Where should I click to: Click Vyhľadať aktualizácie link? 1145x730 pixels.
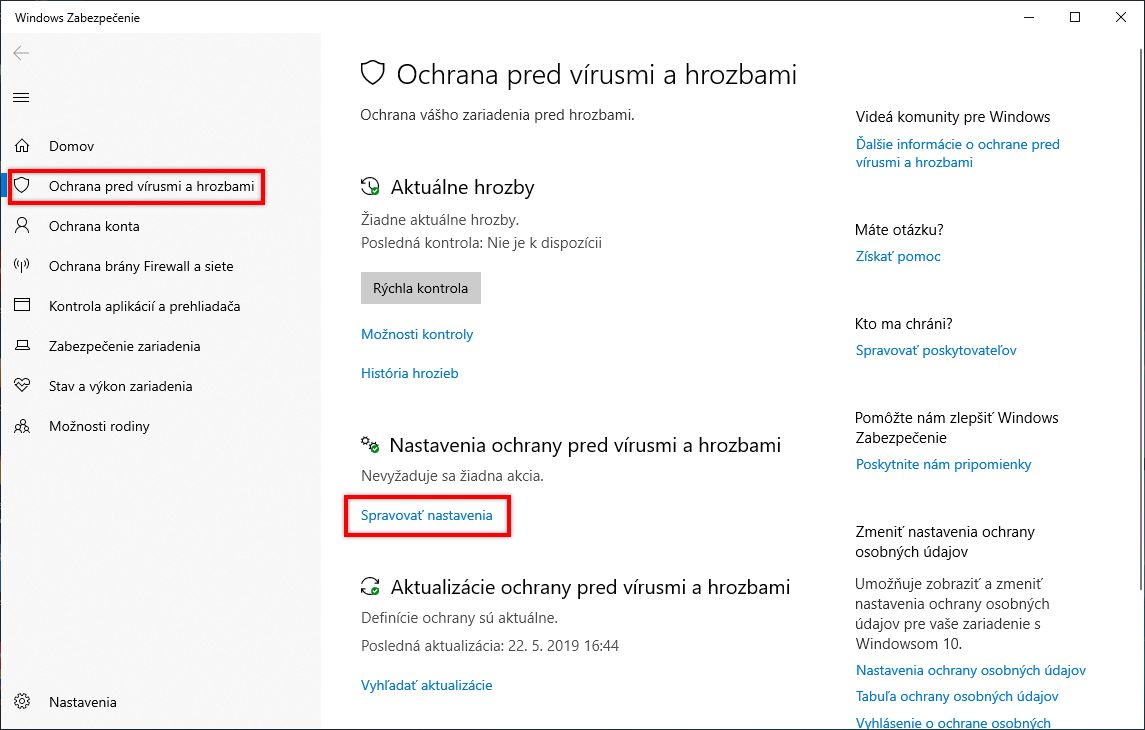click(426, 685)
